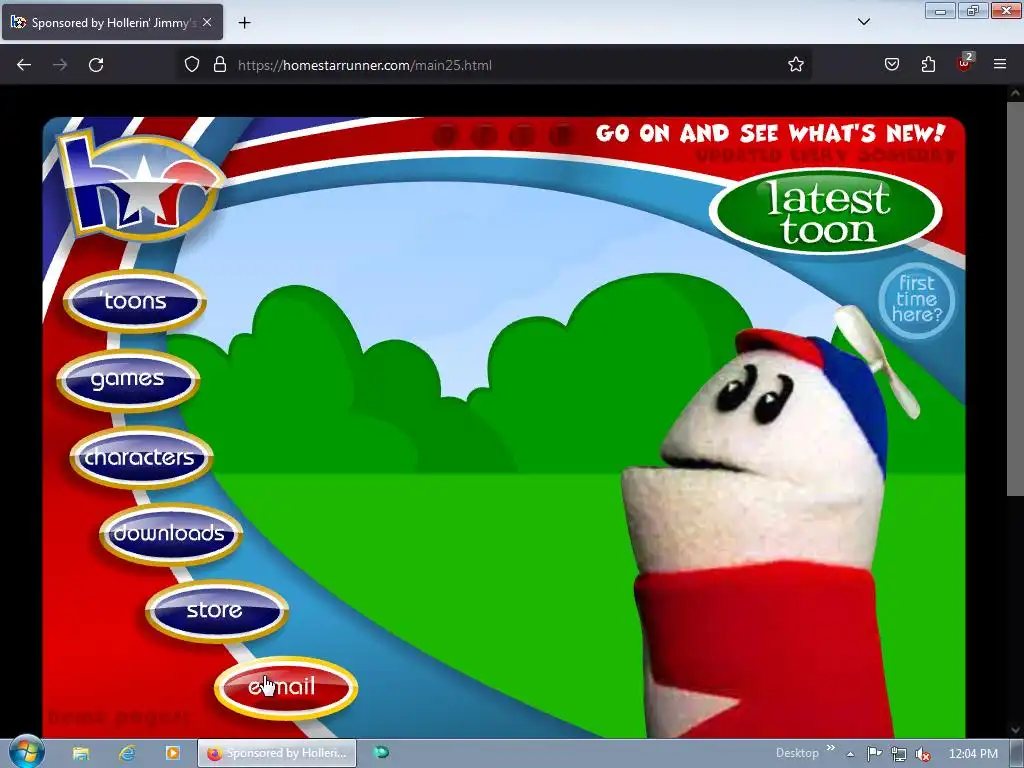Open the media player taskbar icon
The height and width of the screenshot is (768, 1024).
172,754
